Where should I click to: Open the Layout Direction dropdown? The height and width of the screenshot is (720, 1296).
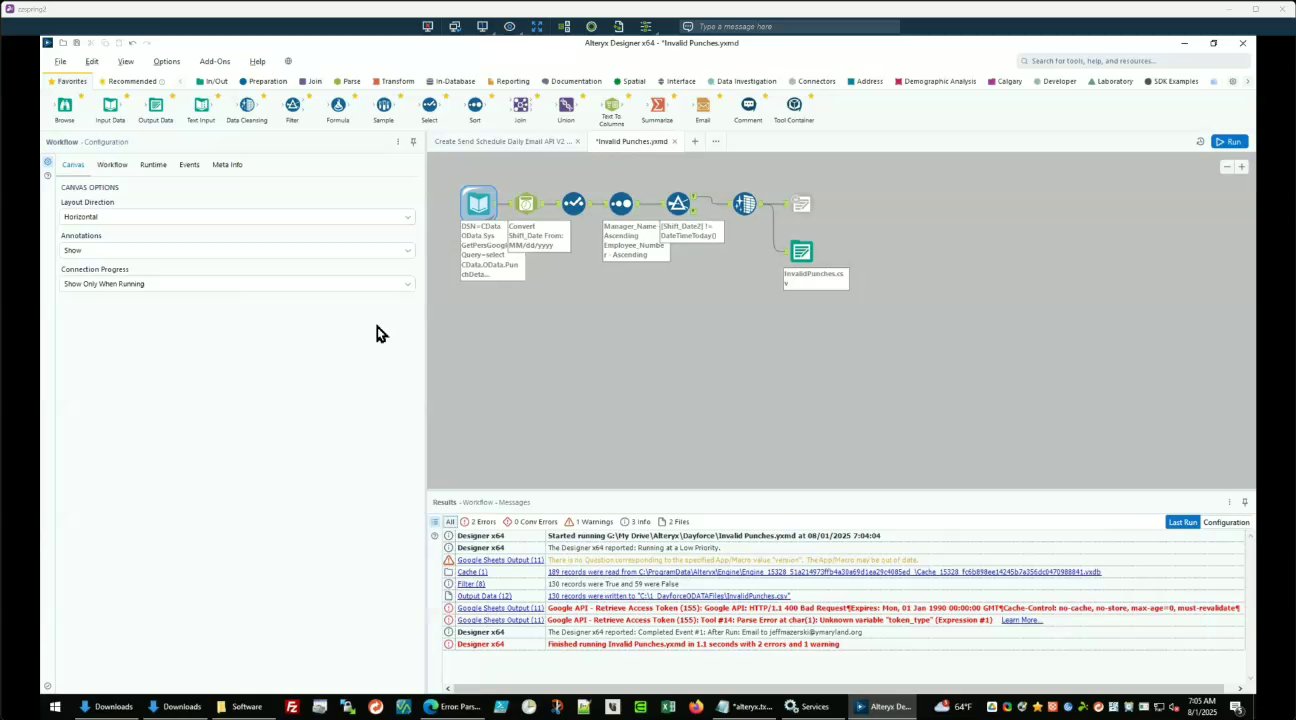point(237,217)
